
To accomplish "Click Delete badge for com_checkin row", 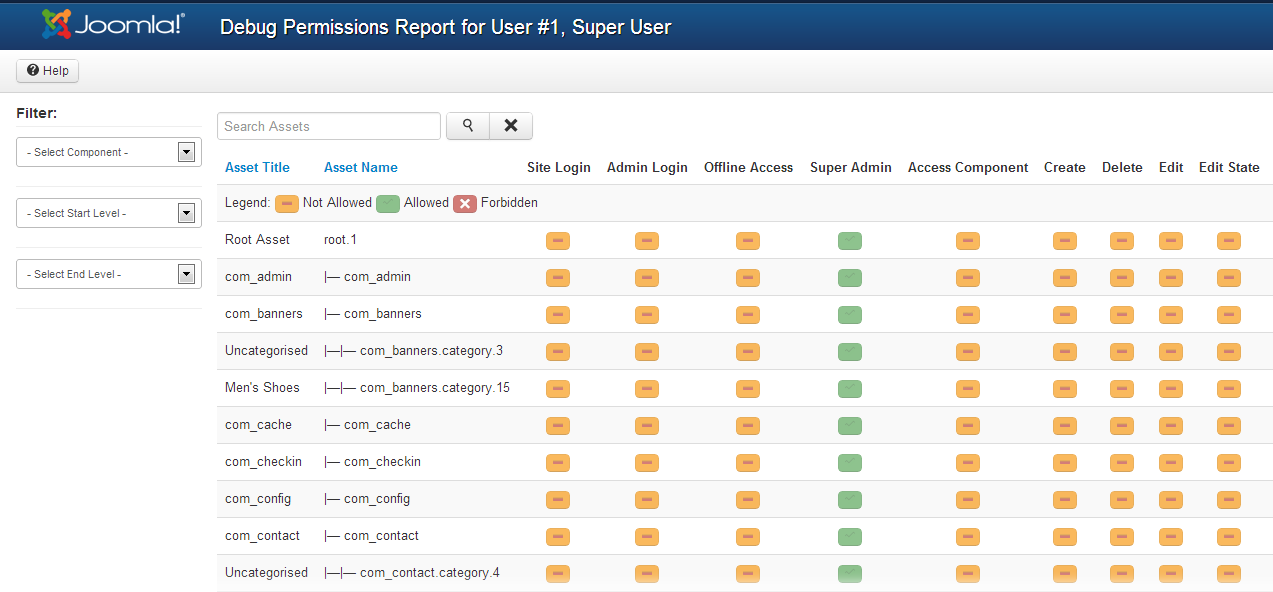I will tap(1122, 463).
